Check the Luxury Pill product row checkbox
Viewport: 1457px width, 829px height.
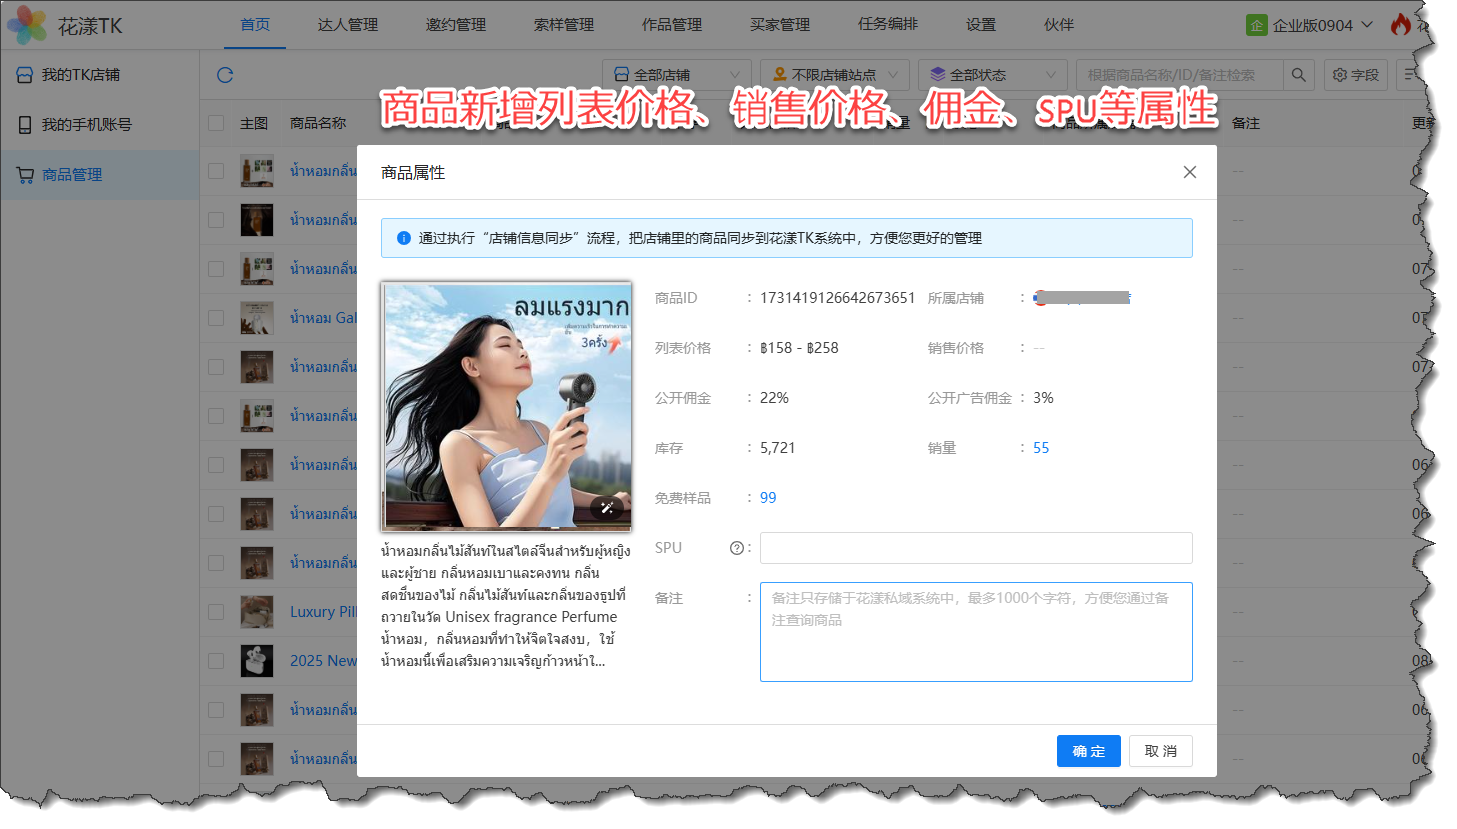(x=216, y=612)
